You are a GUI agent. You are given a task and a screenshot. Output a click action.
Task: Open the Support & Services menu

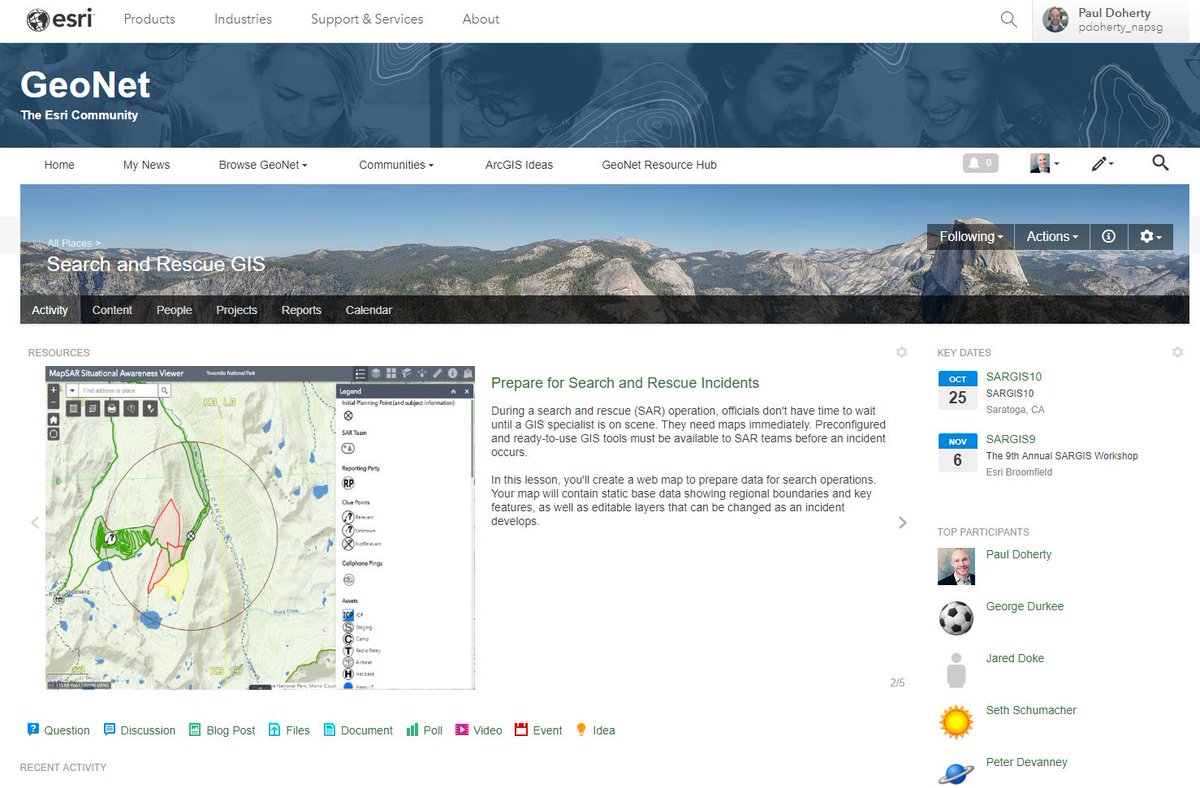pos(367,19)
